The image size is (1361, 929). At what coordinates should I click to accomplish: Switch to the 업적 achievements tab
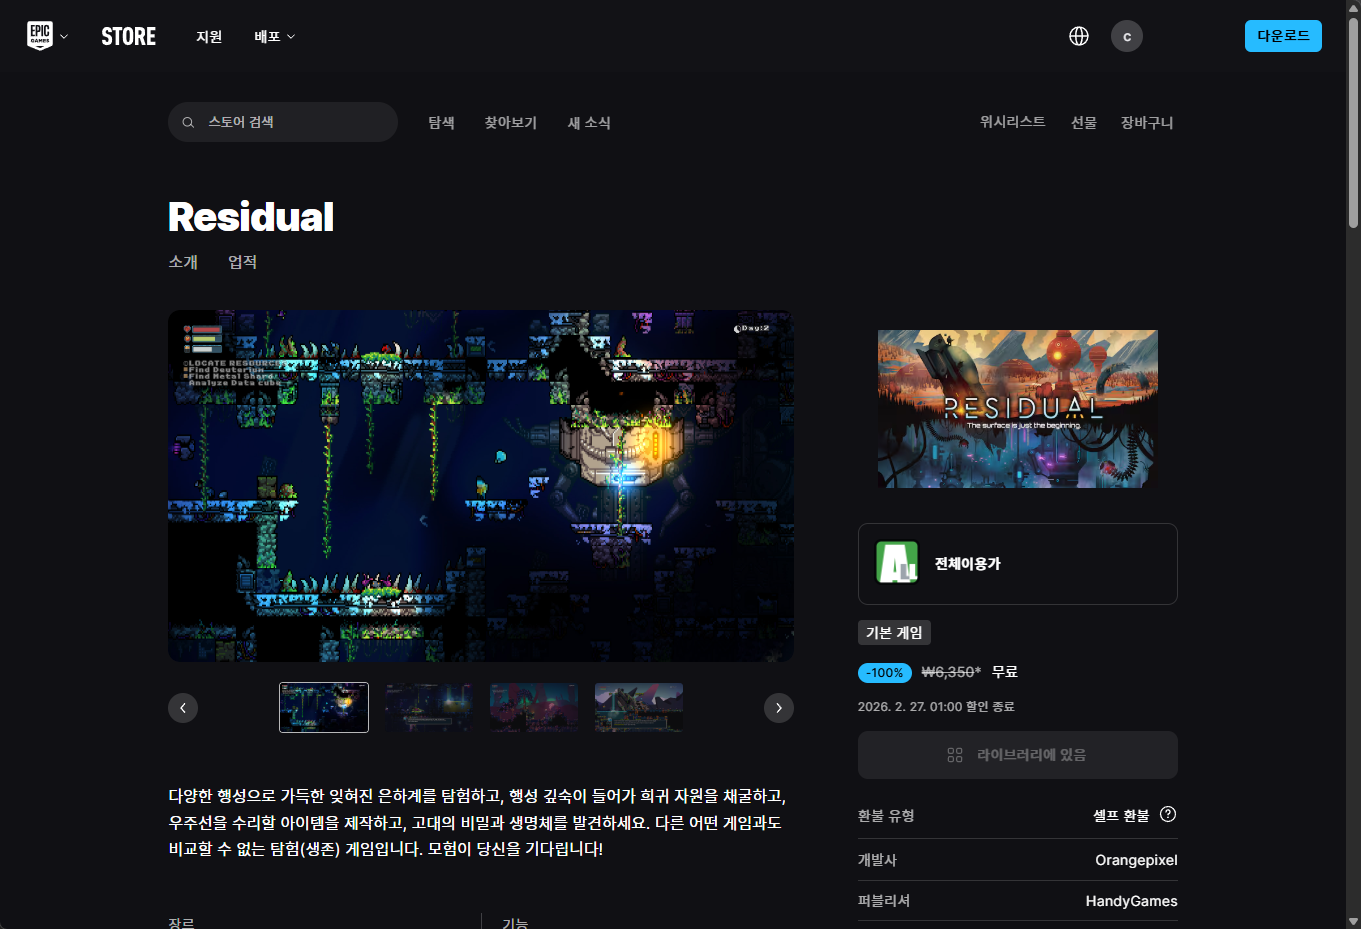click(242, 262)
